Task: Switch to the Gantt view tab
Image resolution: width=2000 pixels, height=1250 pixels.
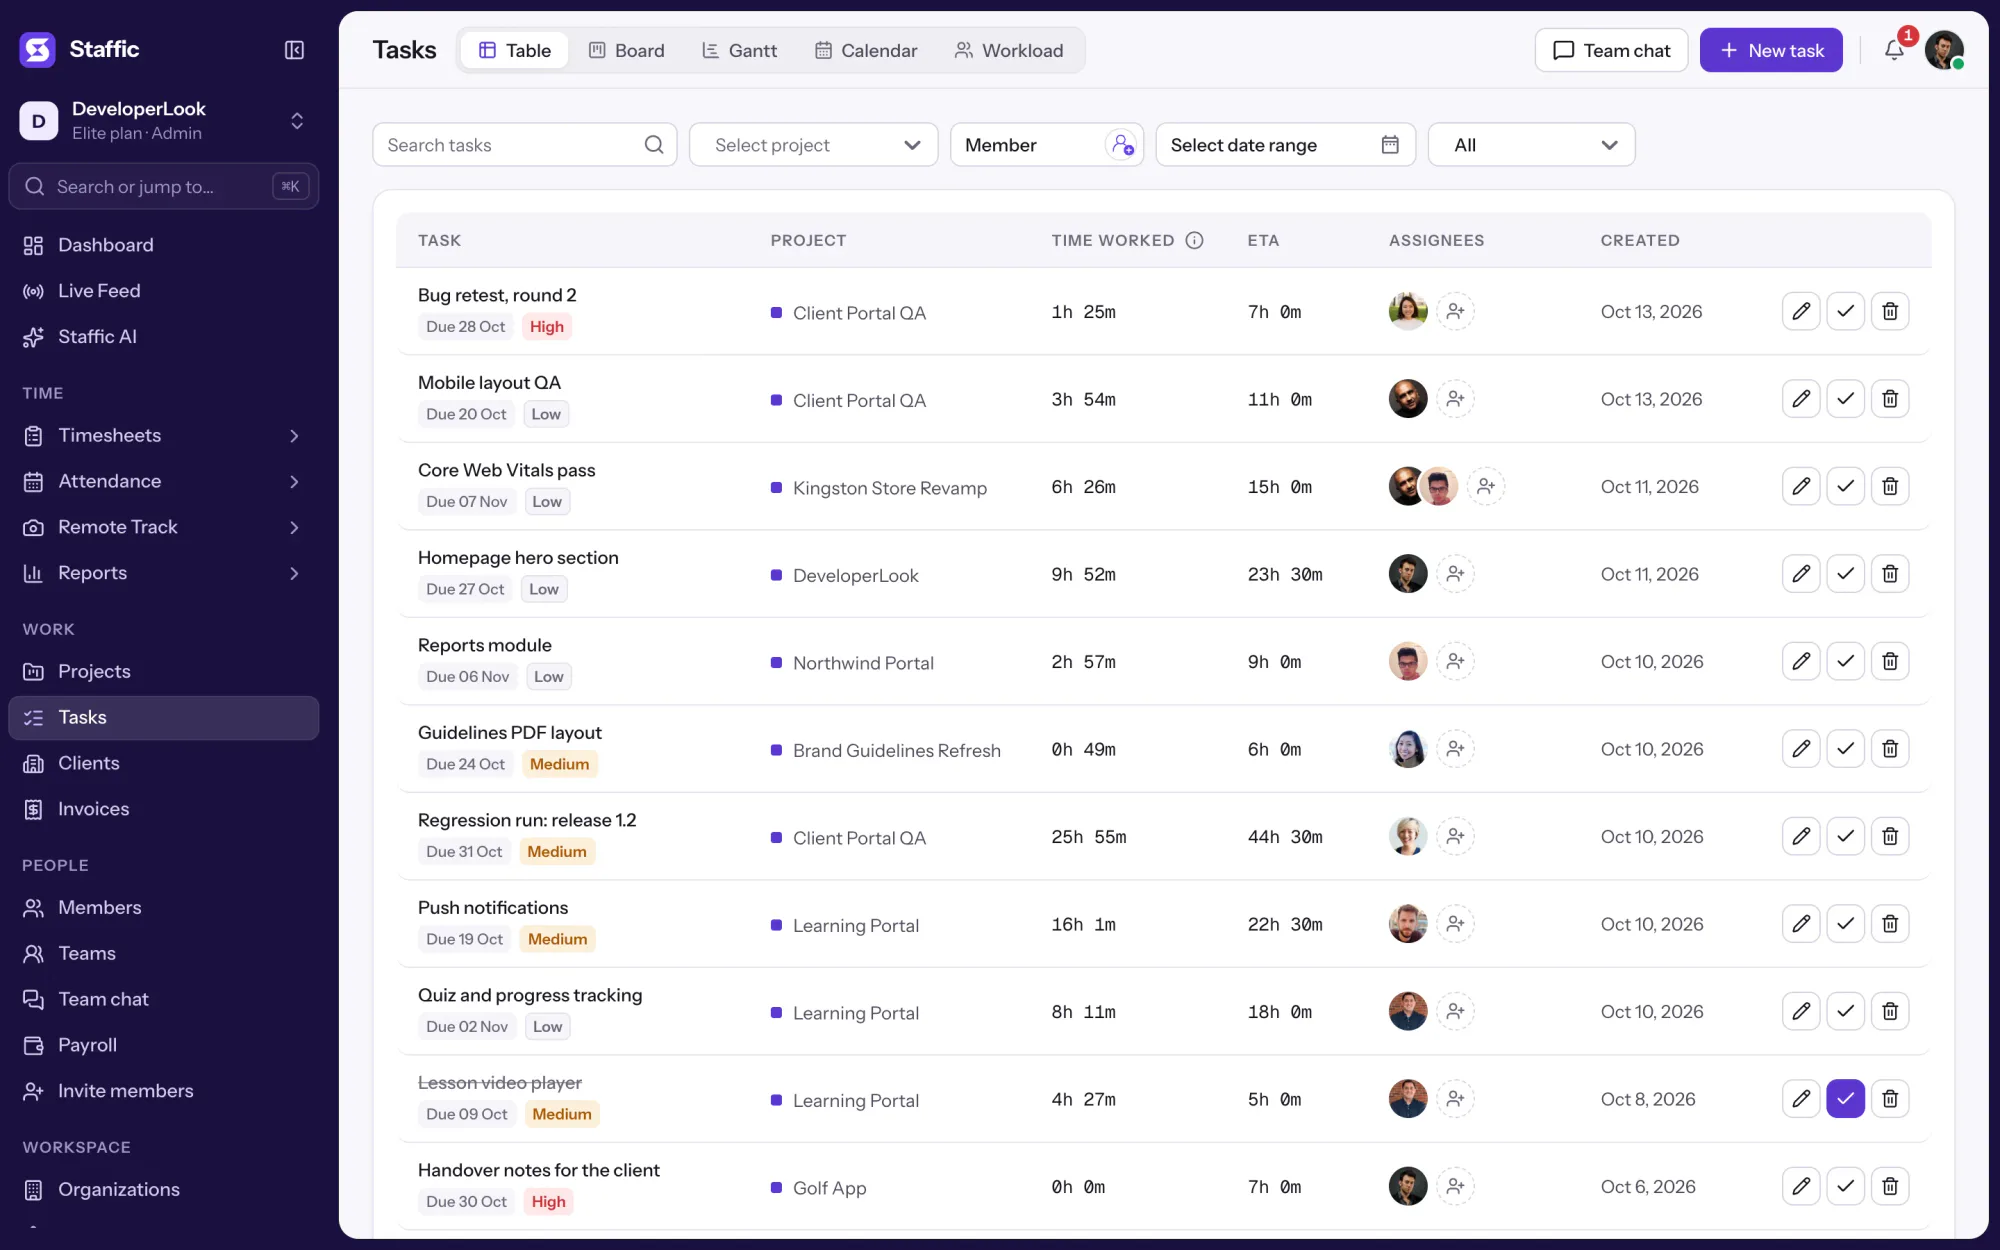Action: (x=740, y=50)
